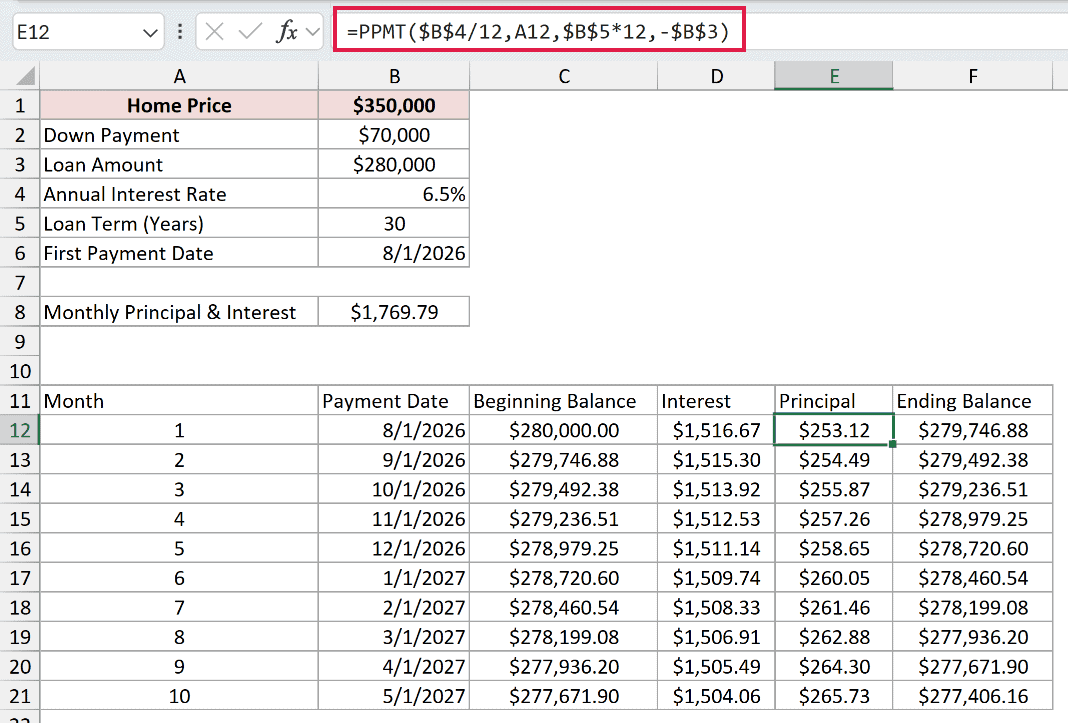Select the $1,509.74 interest cell
Screen dimensions: 1068x723
716,578
